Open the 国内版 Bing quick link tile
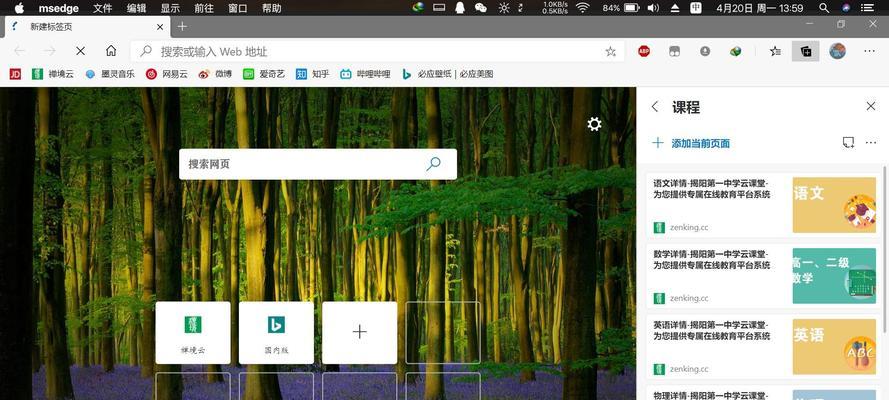 click(276, 333)
